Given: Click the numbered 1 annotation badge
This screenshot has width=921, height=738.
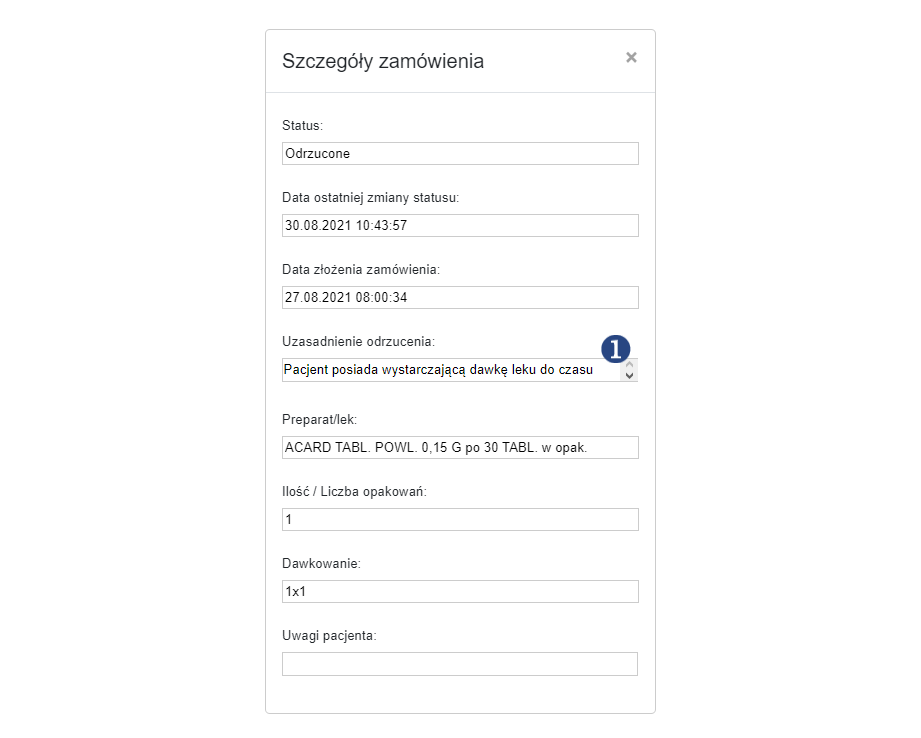Looking at the screenshot, I should point(616,350).
